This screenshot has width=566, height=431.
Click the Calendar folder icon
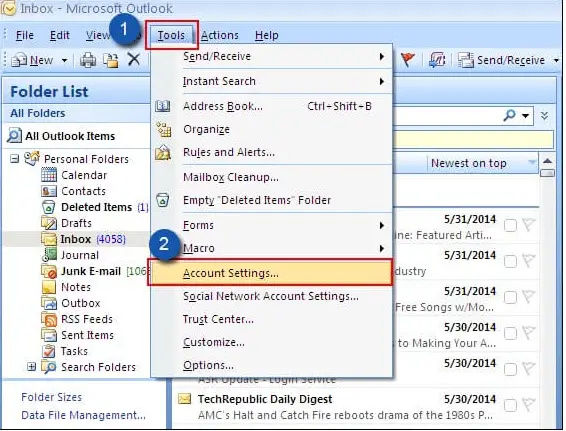coord(49,175)
